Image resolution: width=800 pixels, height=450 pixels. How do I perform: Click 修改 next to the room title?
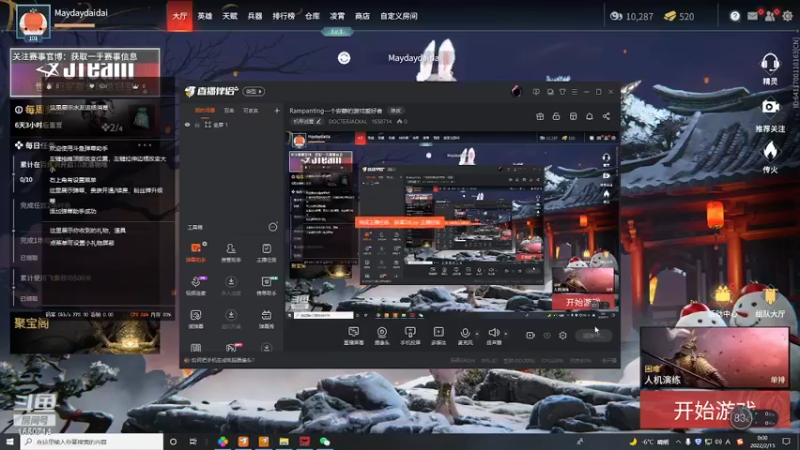pyautogui.click(x=395, y=111)
